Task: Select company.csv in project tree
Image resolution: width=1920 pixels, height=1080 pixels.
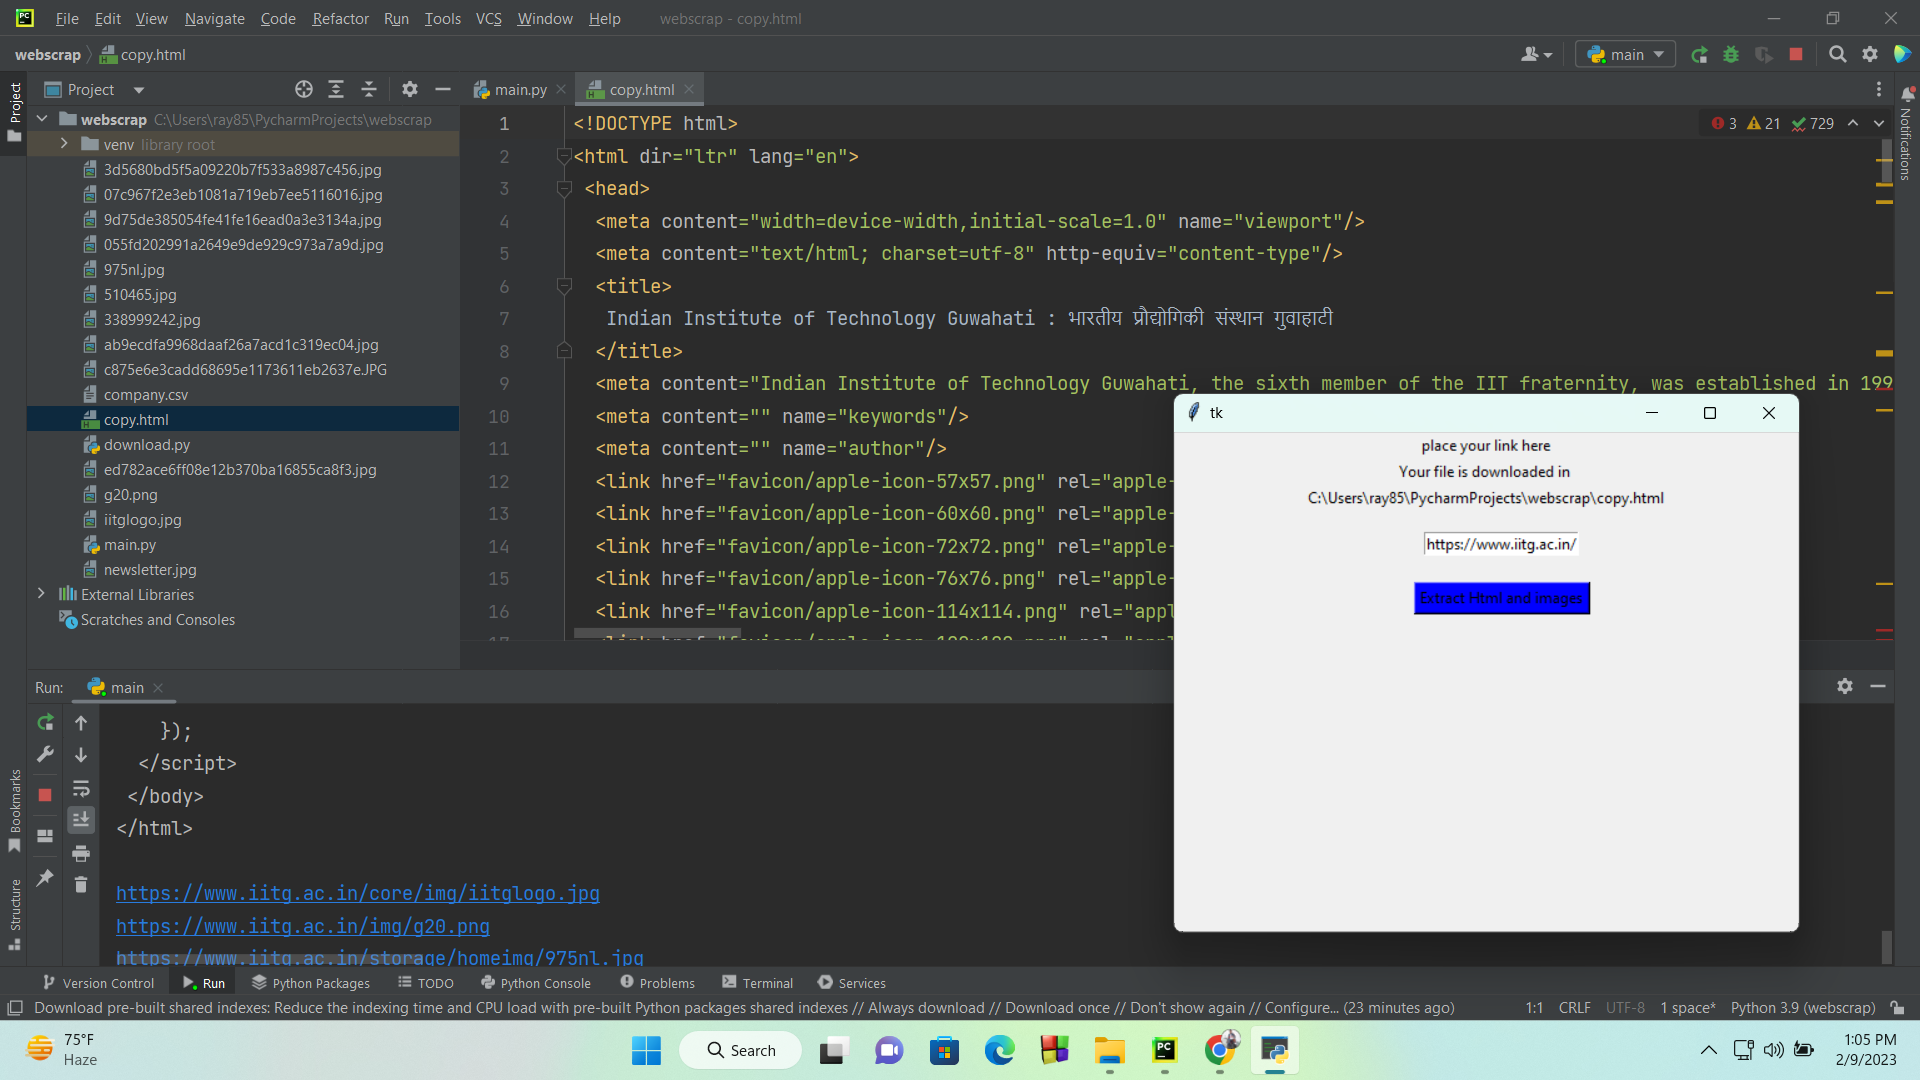Action: (145, 394)
